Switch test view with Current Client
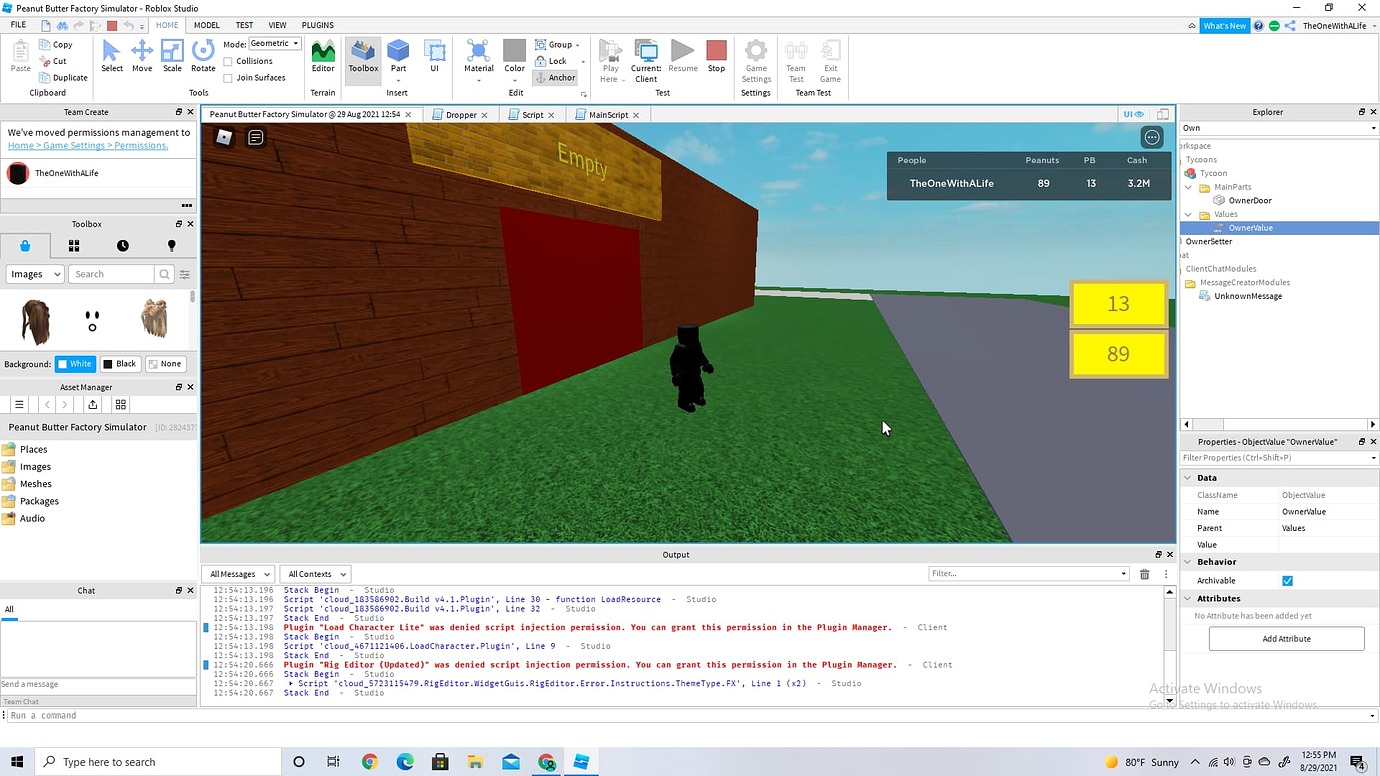This screenshot has height=776, width=1380. 646,62
